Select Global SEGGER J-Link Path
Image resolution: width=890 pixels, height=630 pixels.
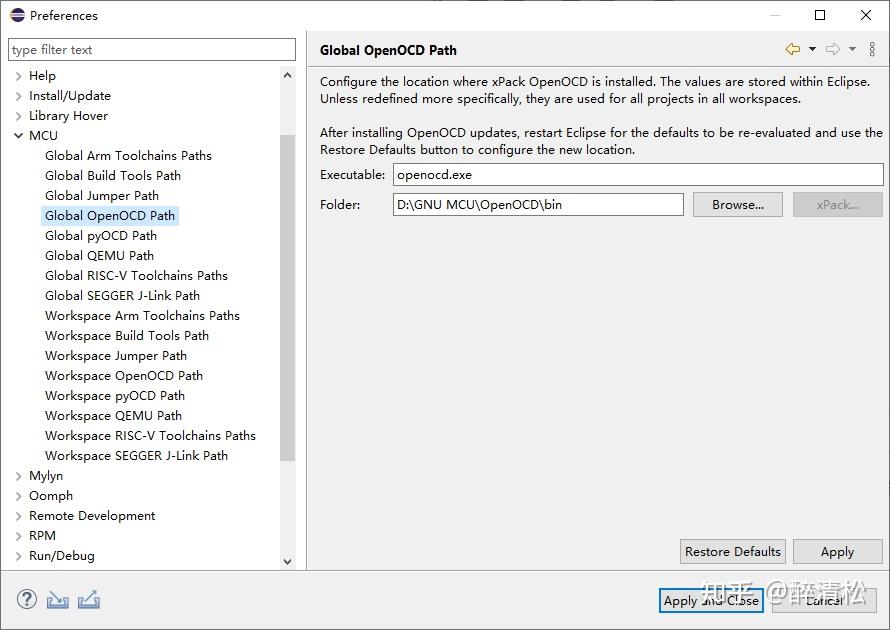coord(122,296)
